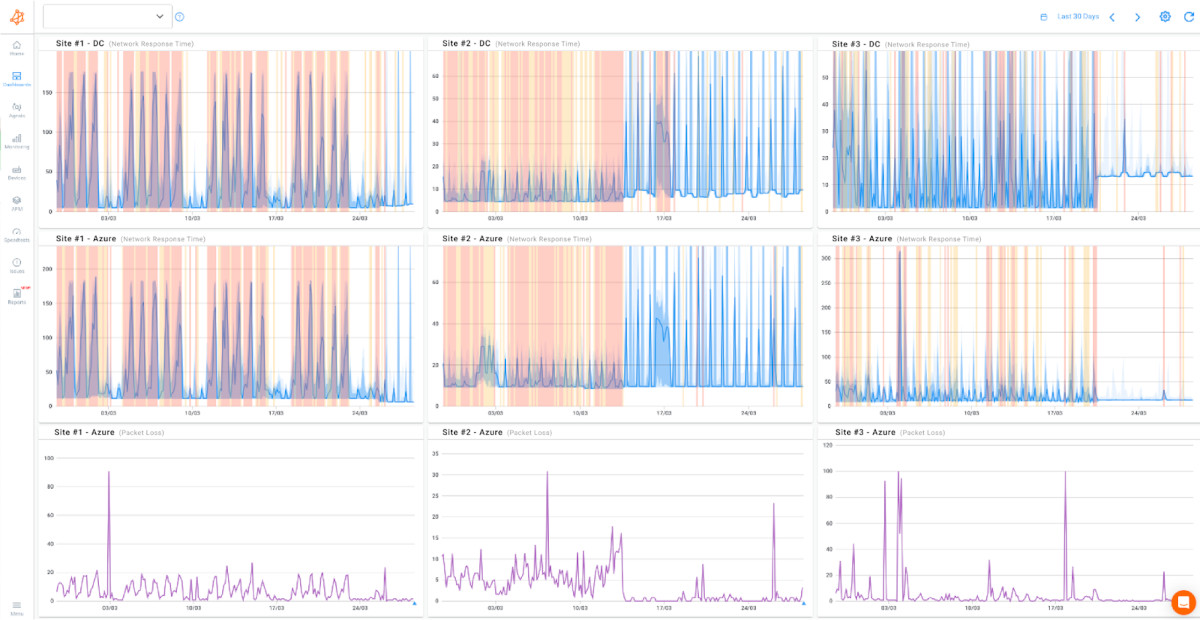The height and width of the screenshot is (620, 1200).
Task: Open the Speedtests sidebar section
Action: (16, 232)
